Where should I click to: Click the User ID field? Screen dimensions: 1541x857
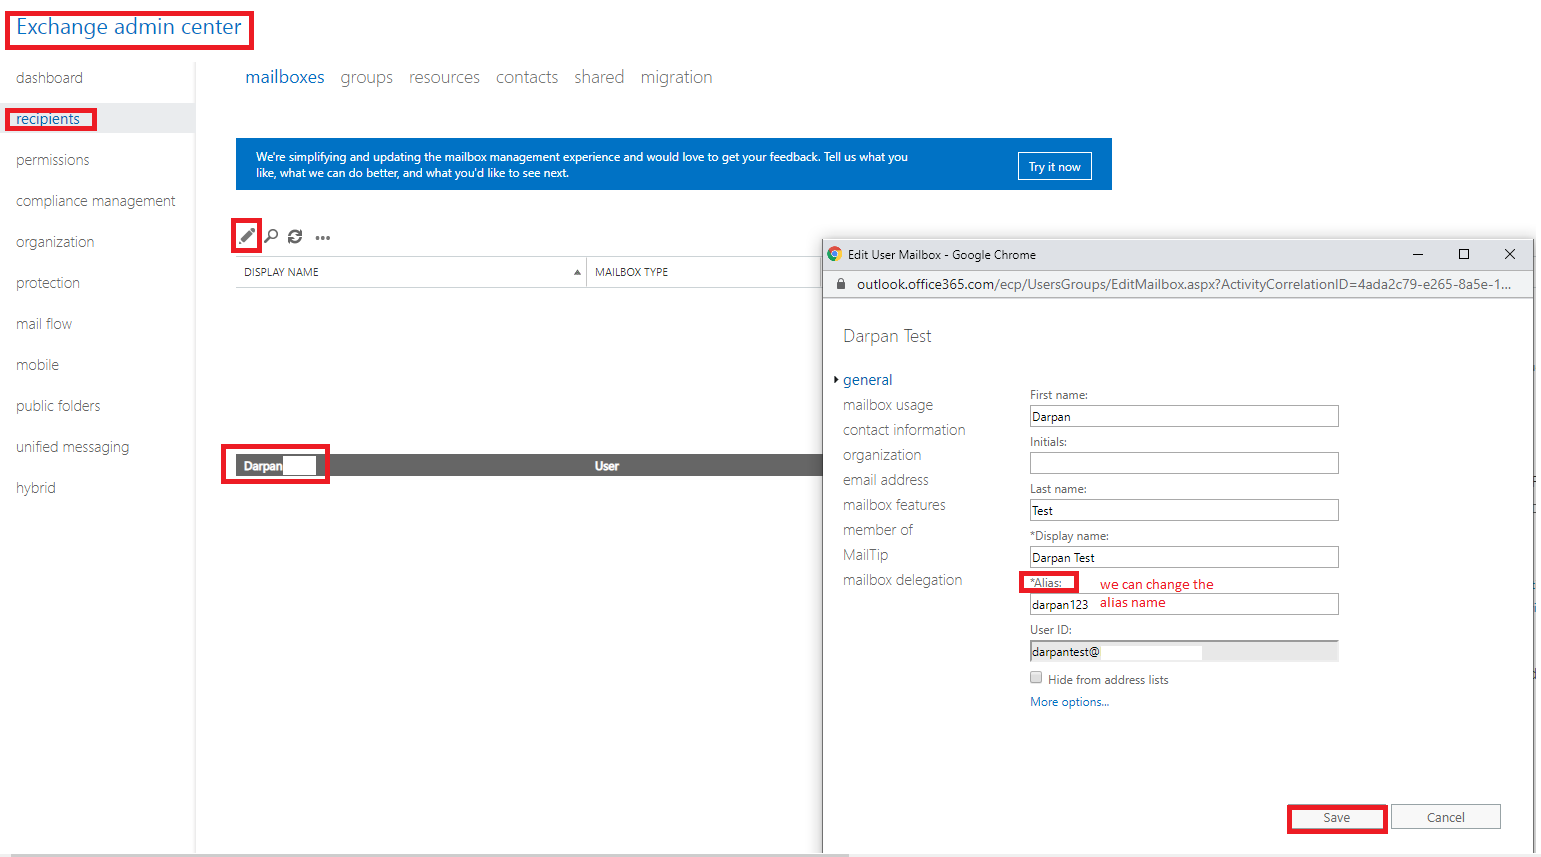click(x=1184, y=651)
